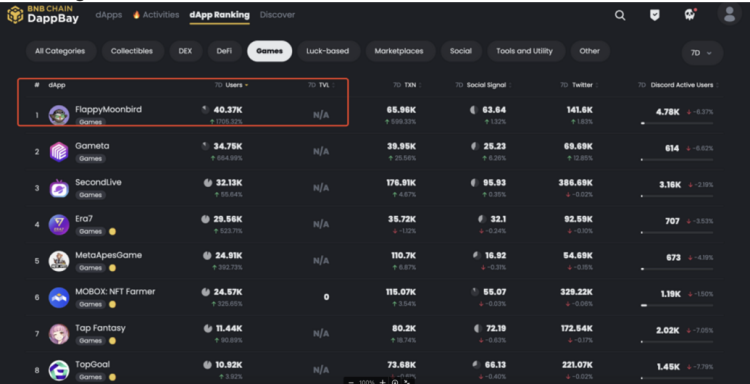This screenshot has height=384, width=750.
Task: Click the Games tag under Gameta
Action: tap(90, 158)
